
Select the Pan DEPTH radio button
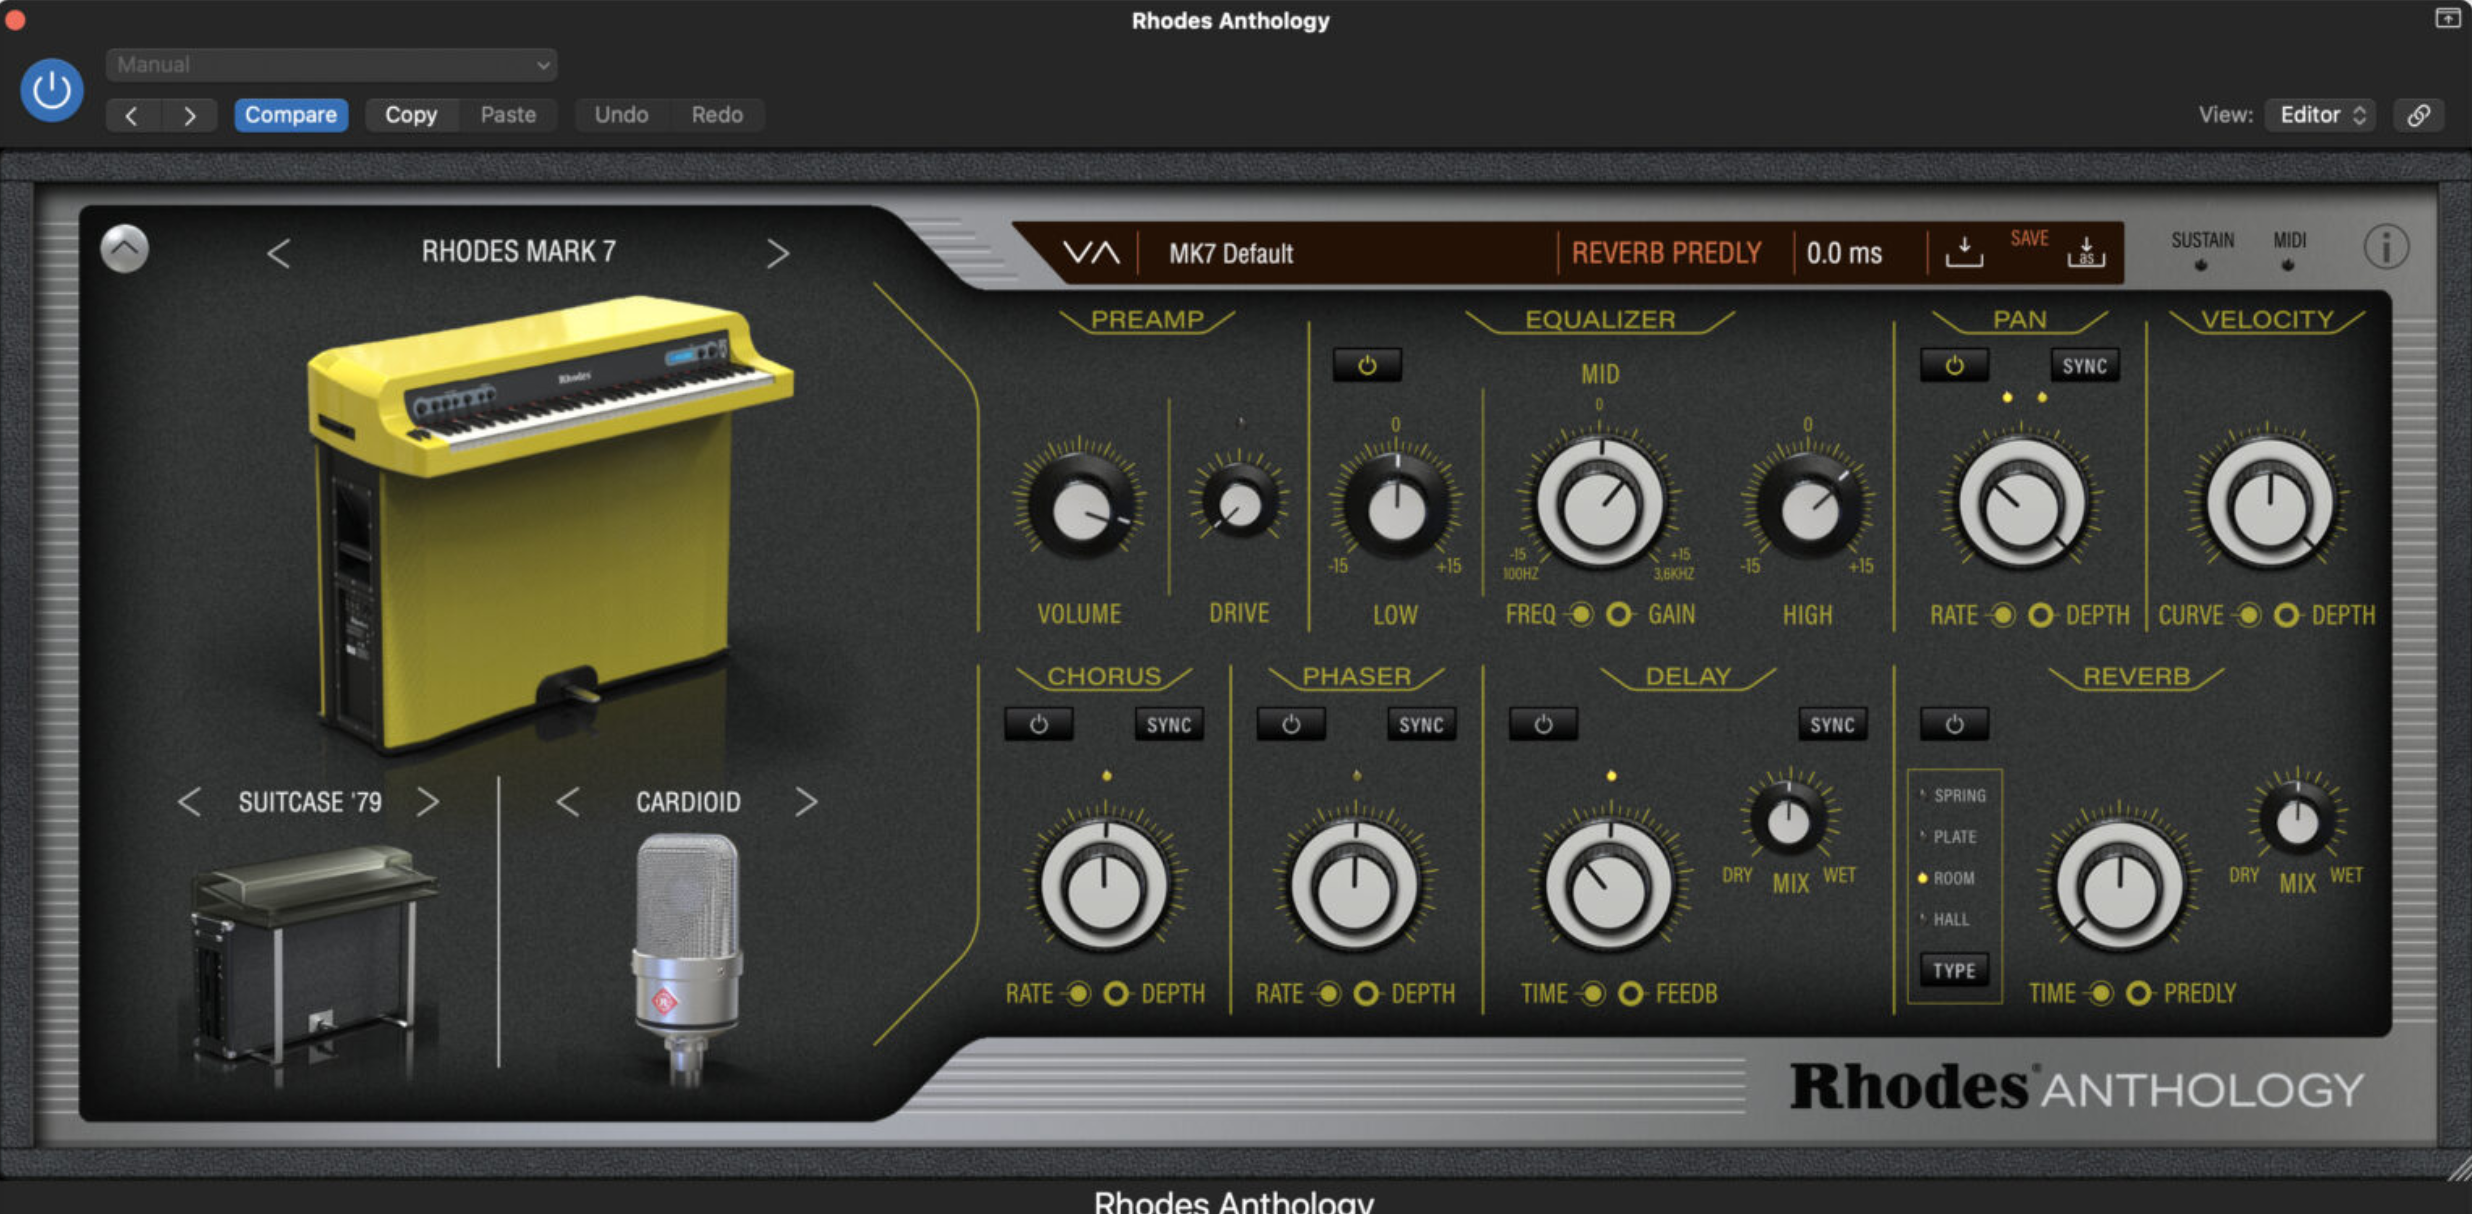pos(2041,614)
